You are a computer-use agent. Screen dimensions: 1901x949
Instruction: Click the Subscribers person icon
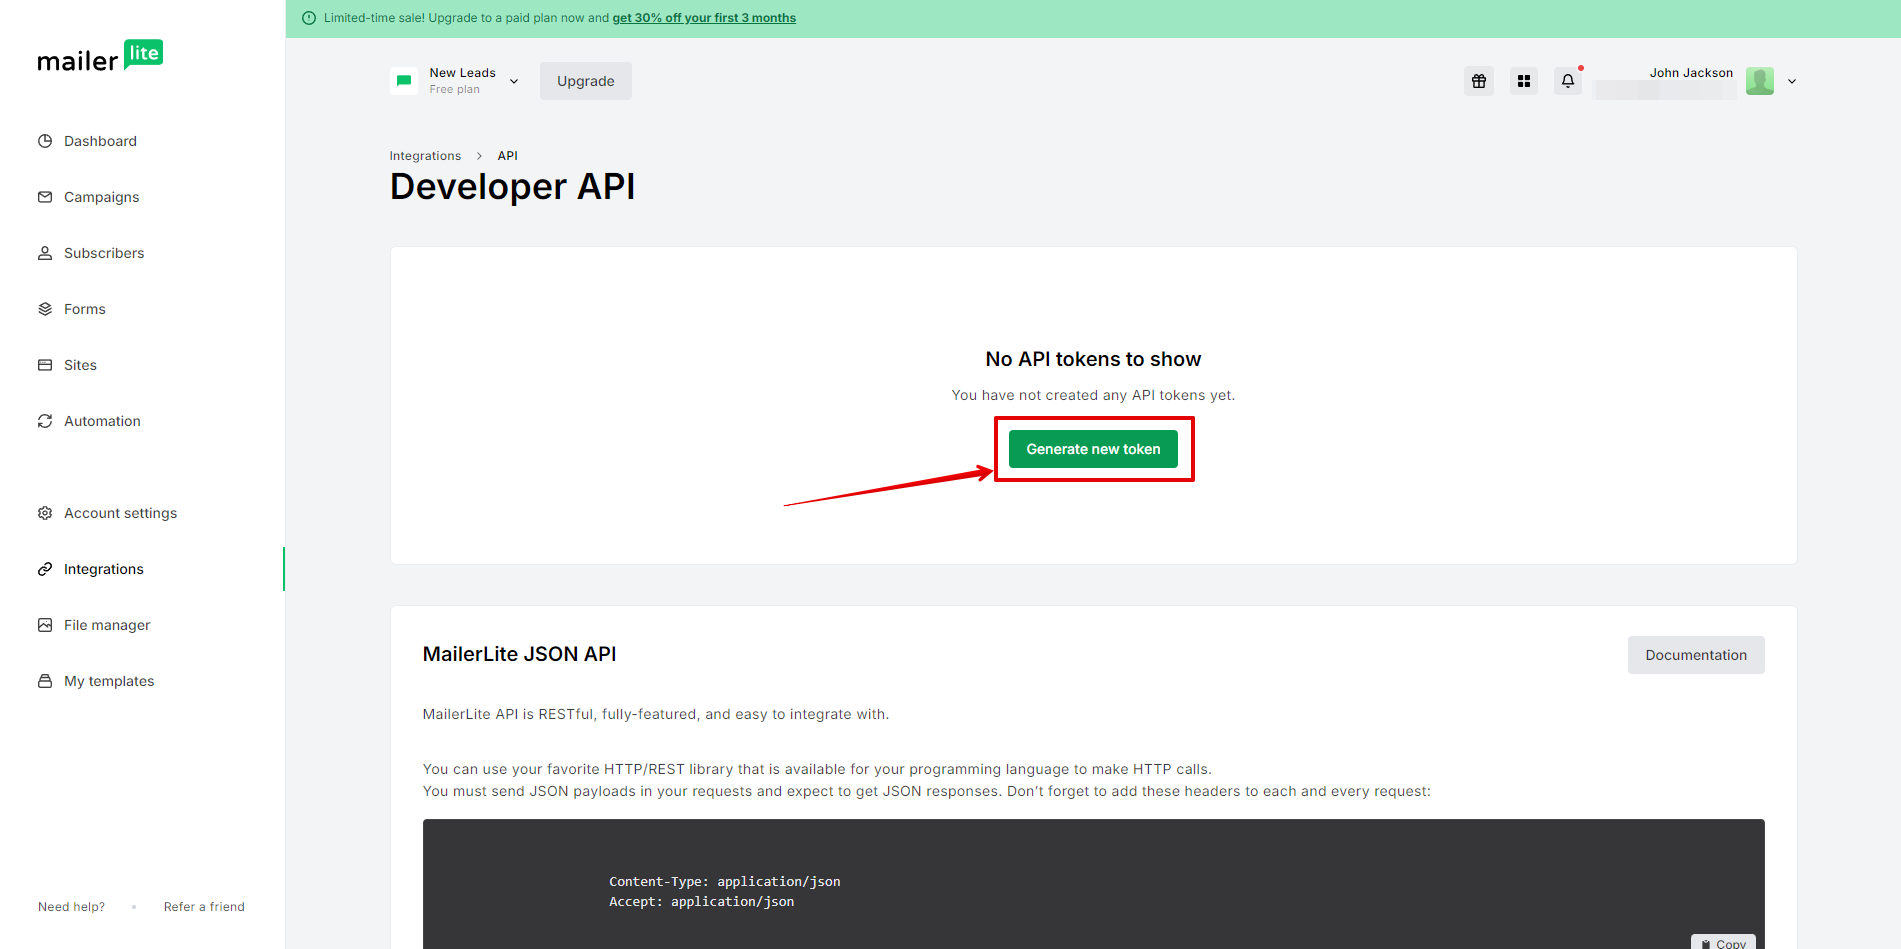tap(45, 253)
